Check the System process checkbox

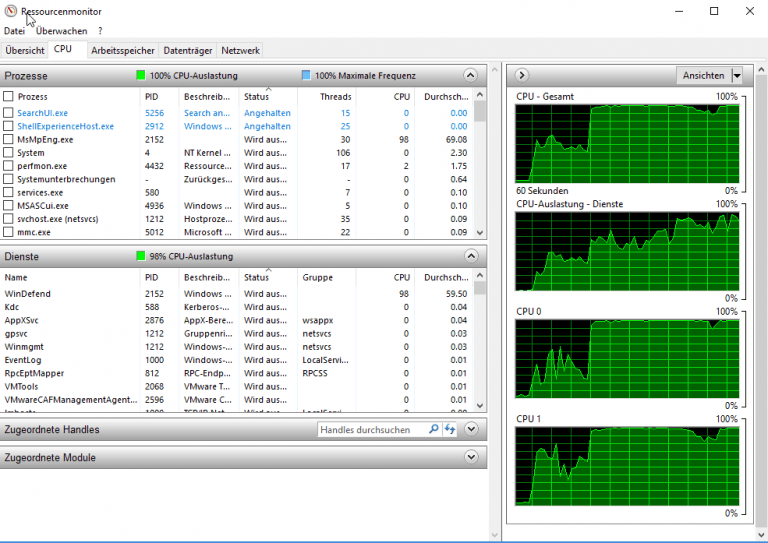[8, 152]
